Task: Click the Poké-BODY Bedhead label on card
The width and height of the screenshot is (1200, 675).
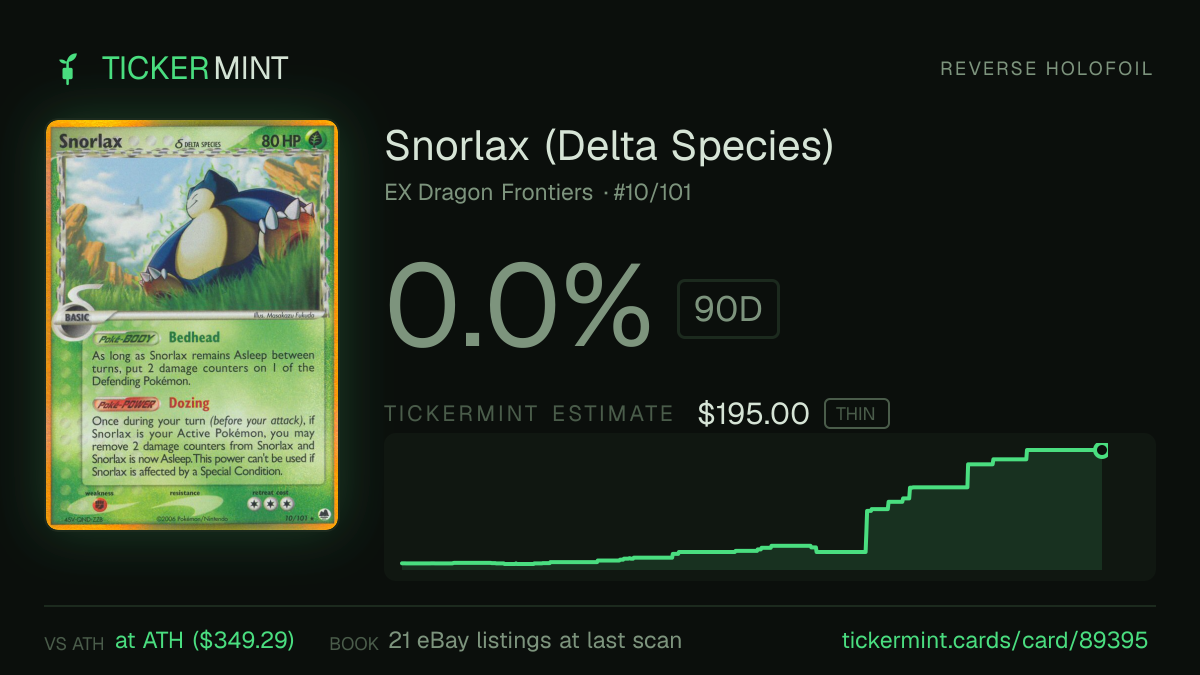Action: click(x=158, y=337)
